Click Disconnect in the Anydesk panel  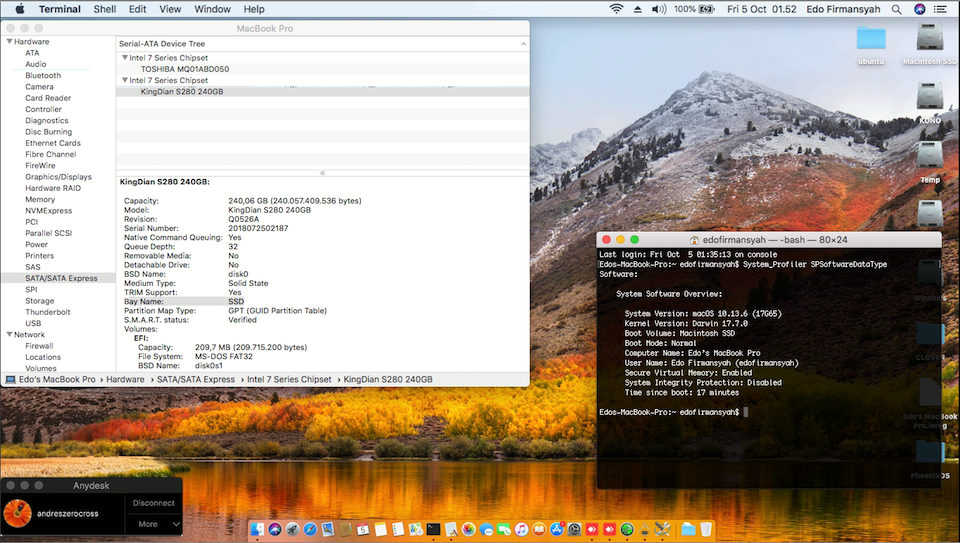click(x=153, y=503)
